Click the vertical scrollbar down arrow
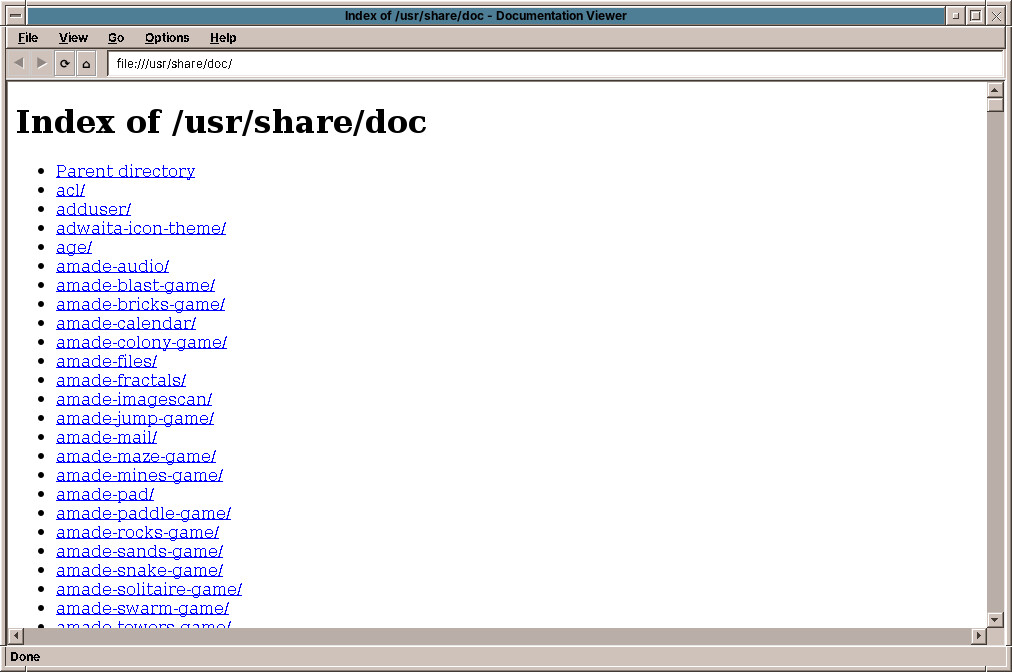Viewport: 1012px width, 672px height. (995, 620)
